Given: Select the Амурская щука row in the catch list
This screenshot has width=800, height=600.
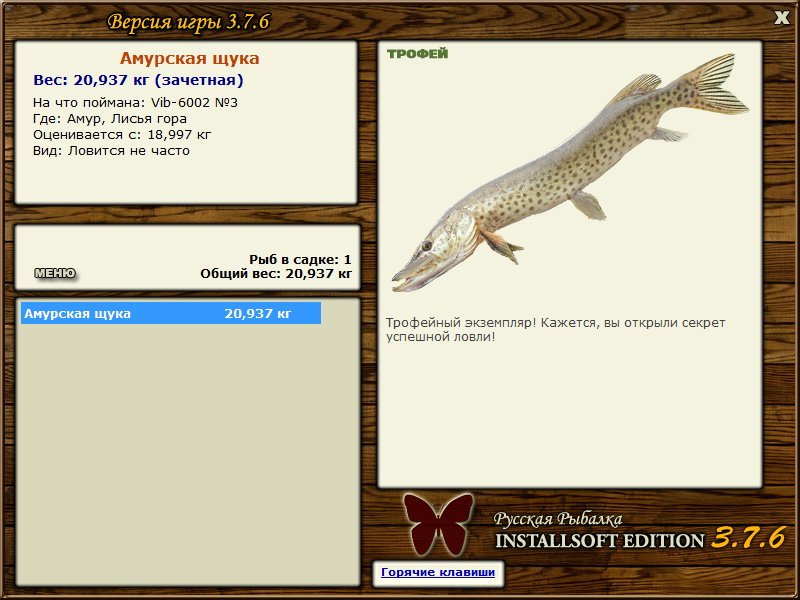Looking at the screenshot, I should pos(171,313).
